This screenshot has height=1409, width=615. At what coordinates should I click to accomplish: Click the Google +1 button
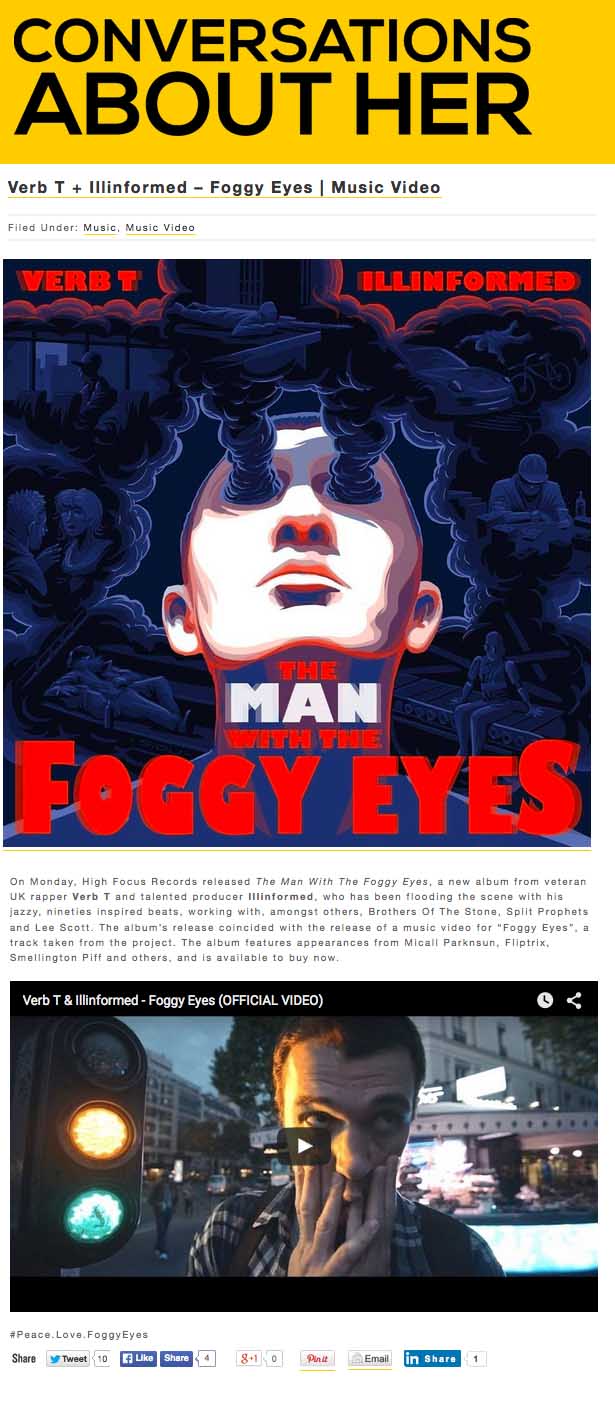click(249, 1359)
